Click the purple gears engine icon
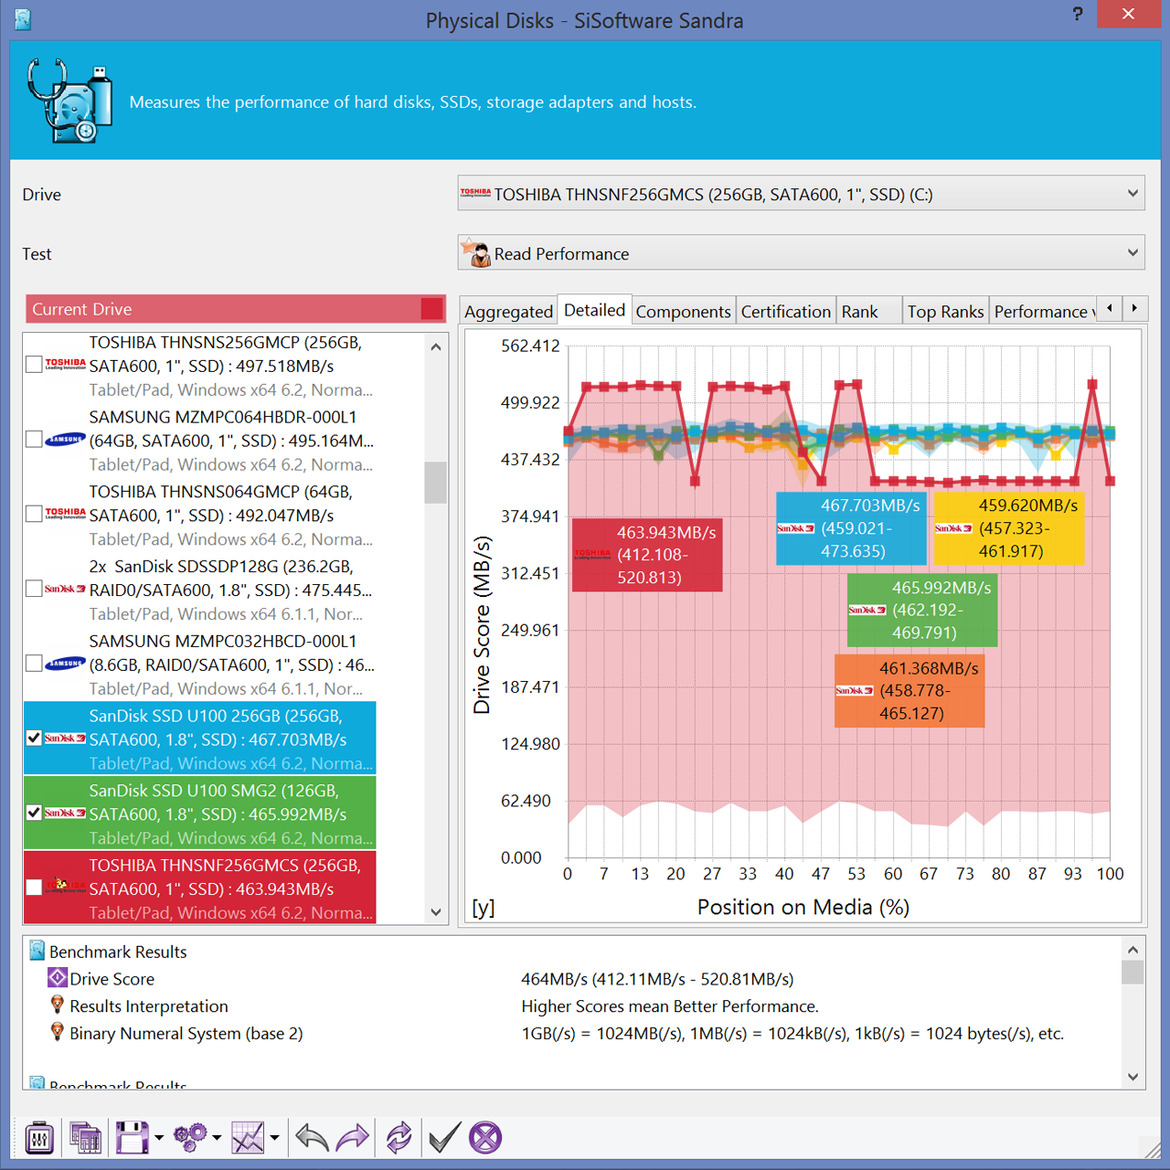This screenshot has height=1170, width=1170. (190, 1138)
